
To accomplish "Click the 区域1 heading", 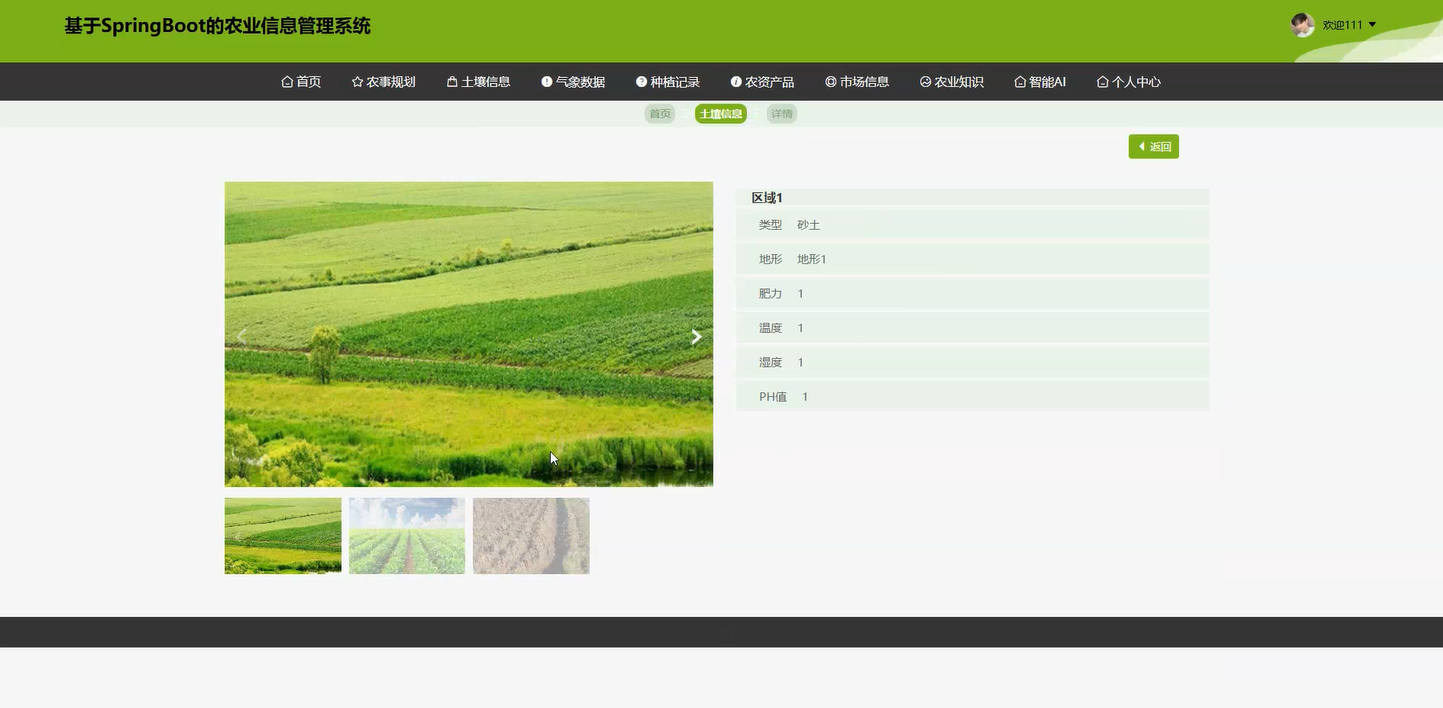I will coord(767,198).
